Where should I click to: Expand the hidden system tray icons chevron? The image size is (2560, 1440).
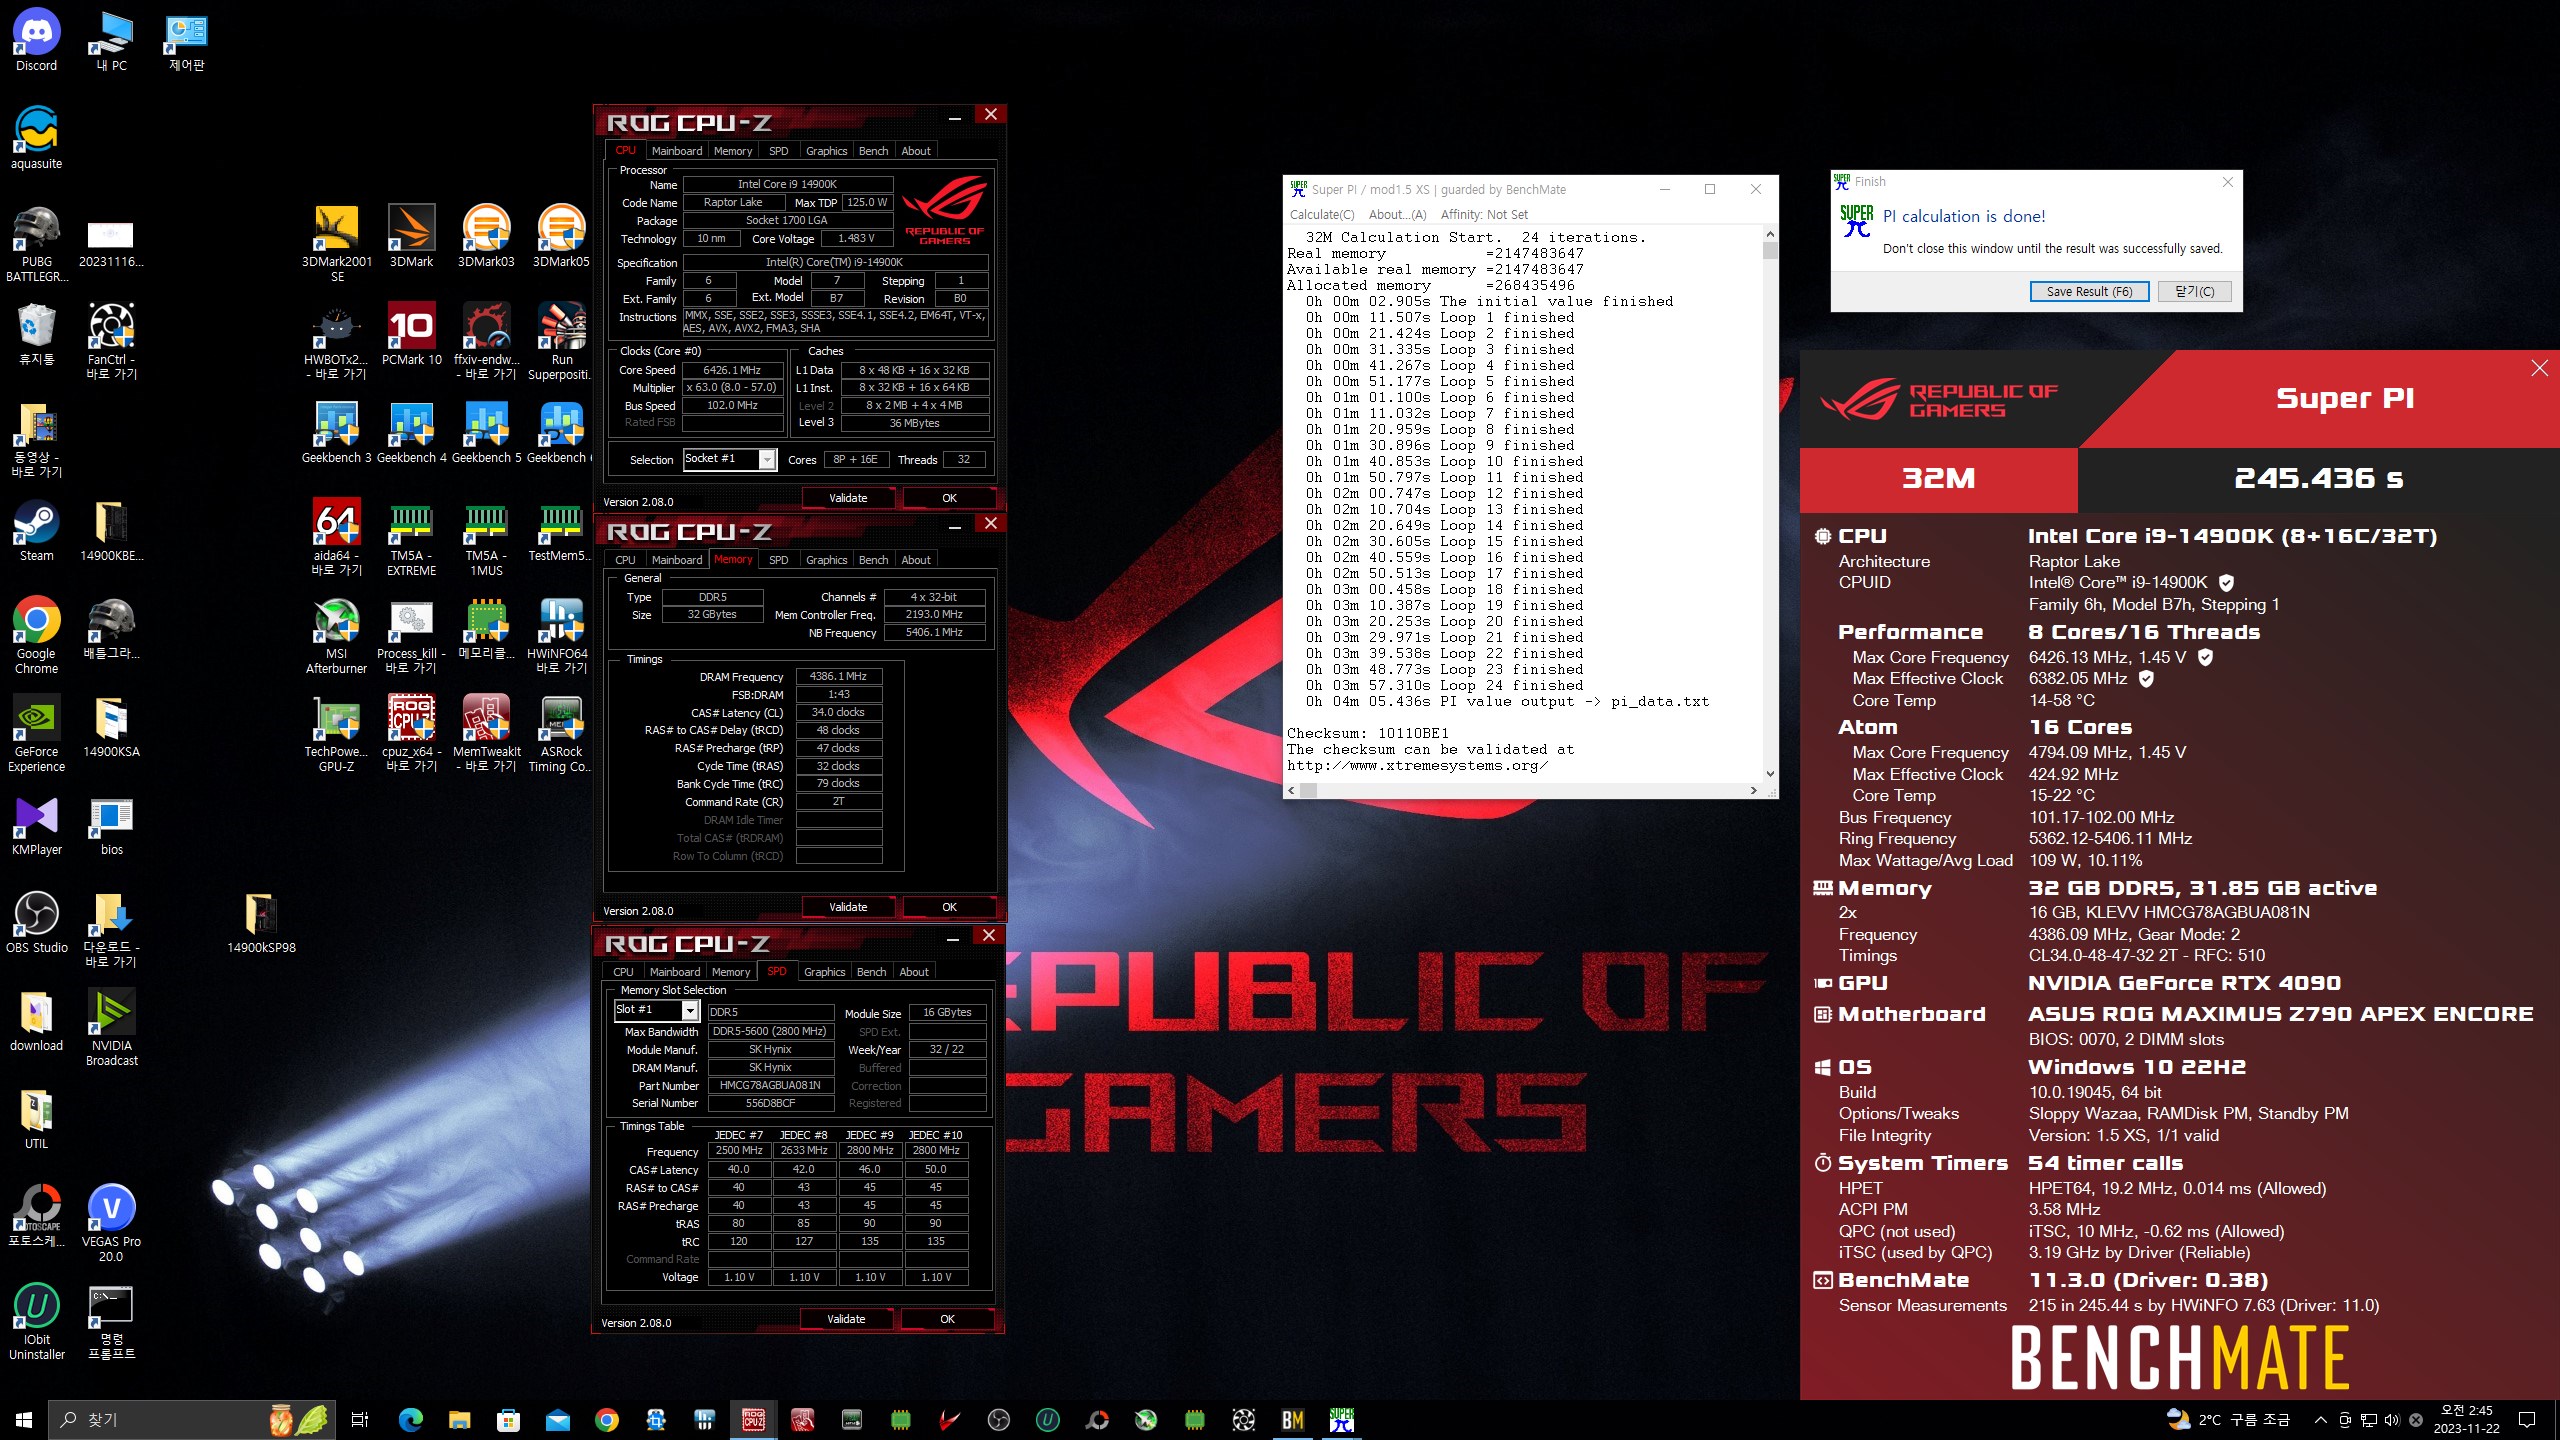click(x=2320, y=1419)
